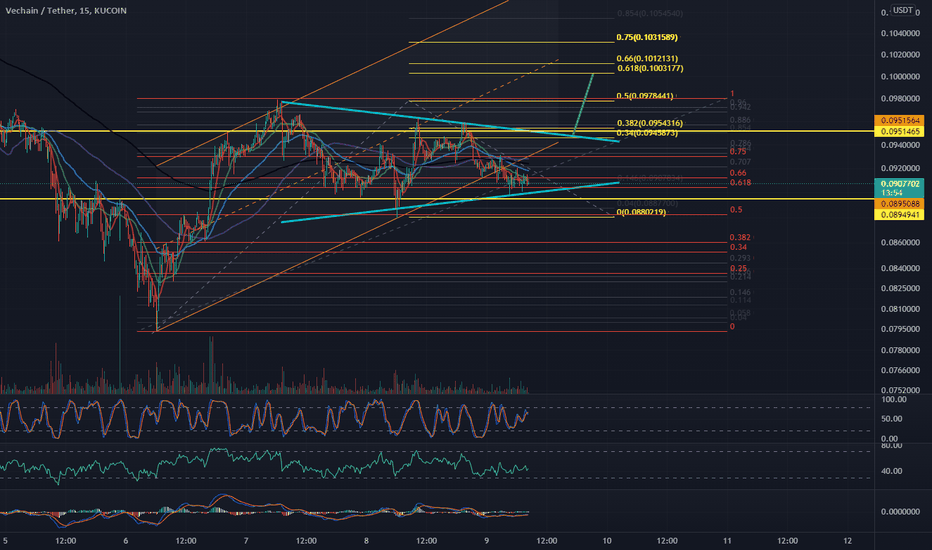Select the orange 0.0951564 price tag
The image size is (932, 550).
tap(899, 121)
